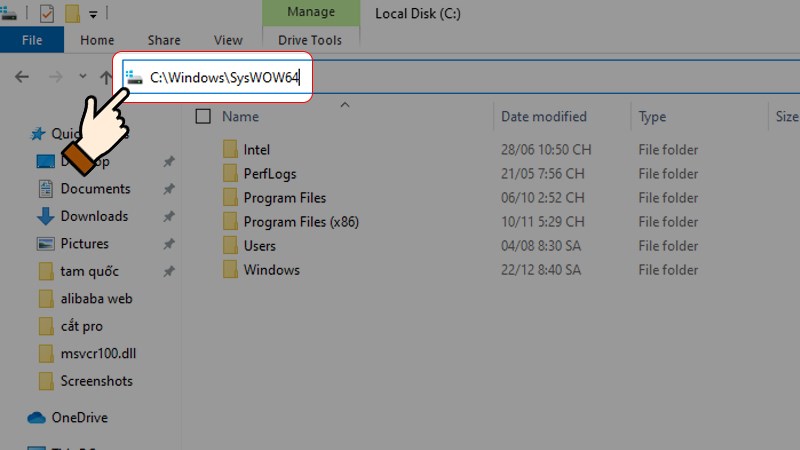Click the New folder icon in title bar
The height and width of the screenshot is (450, 800).
(72, 14)
